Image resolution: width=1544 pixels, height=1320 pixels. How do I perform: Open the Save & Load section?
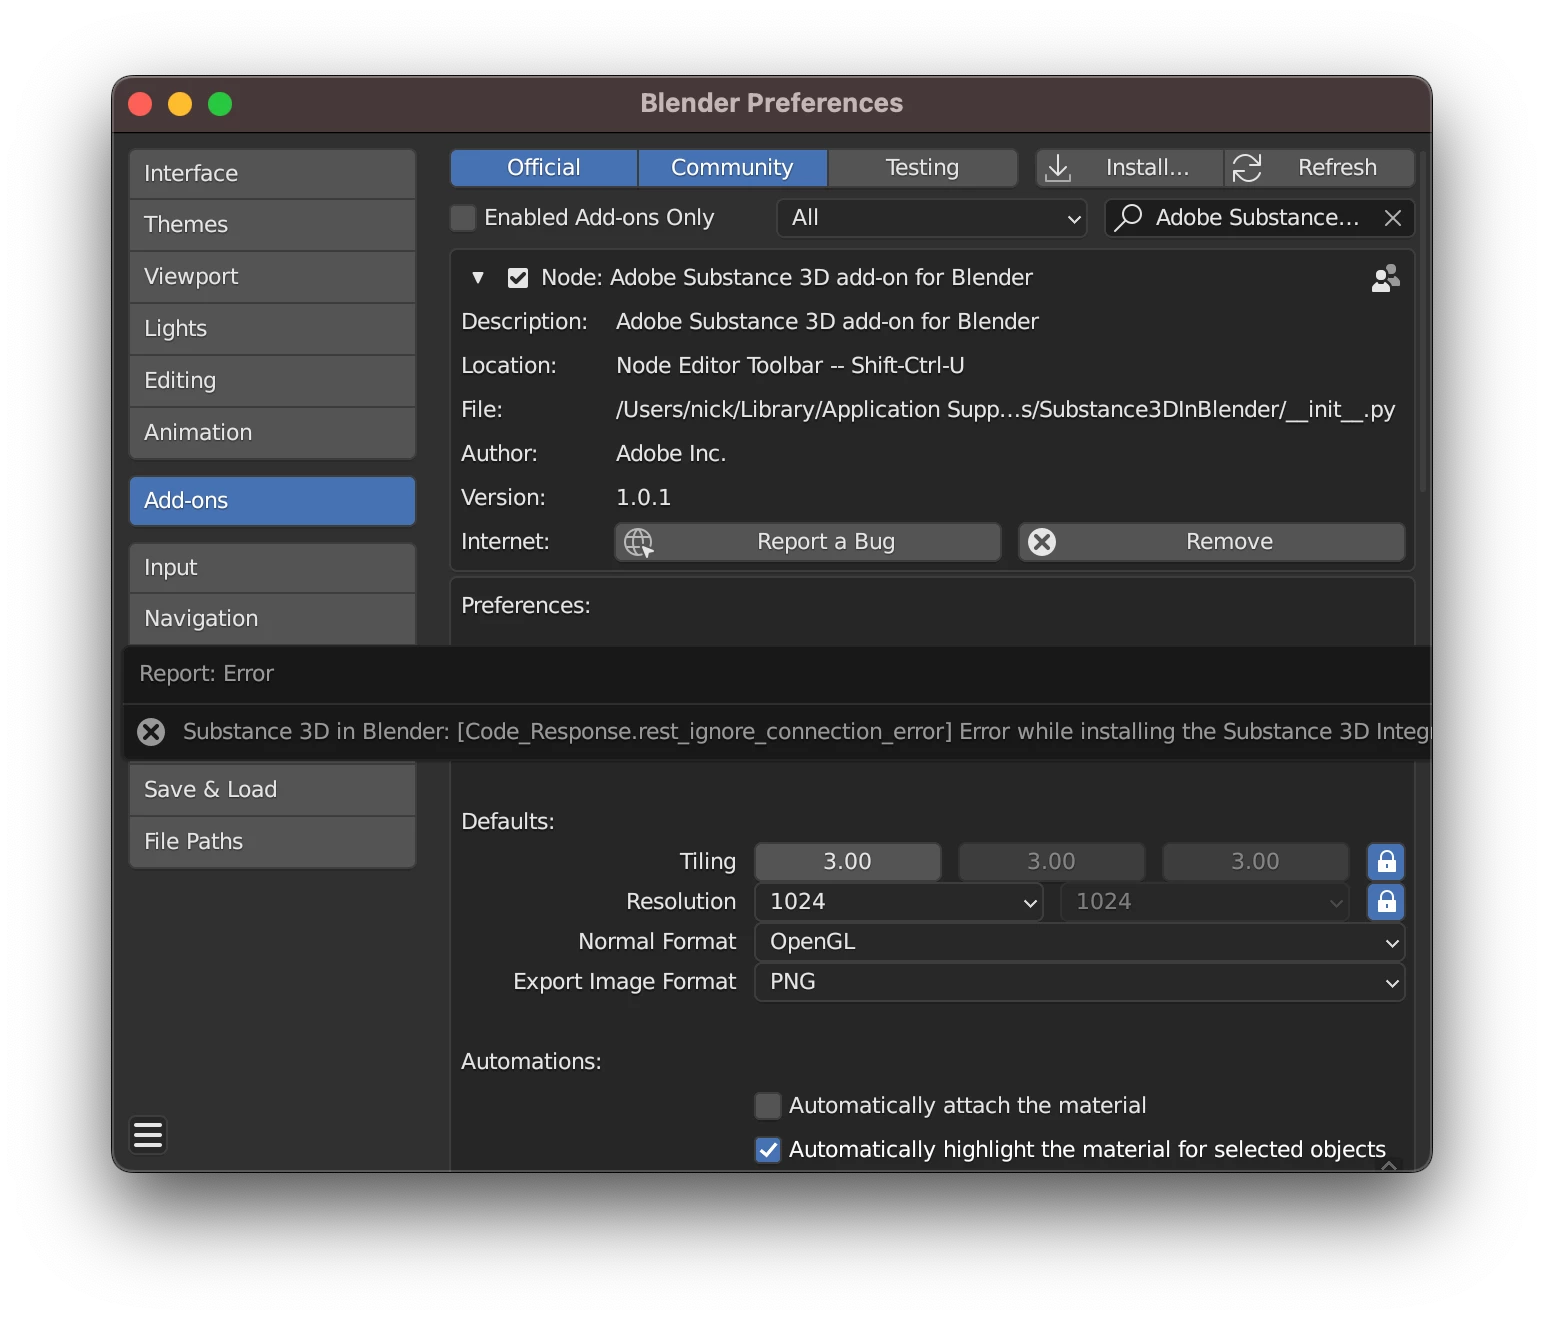click(x=272, y=790)
